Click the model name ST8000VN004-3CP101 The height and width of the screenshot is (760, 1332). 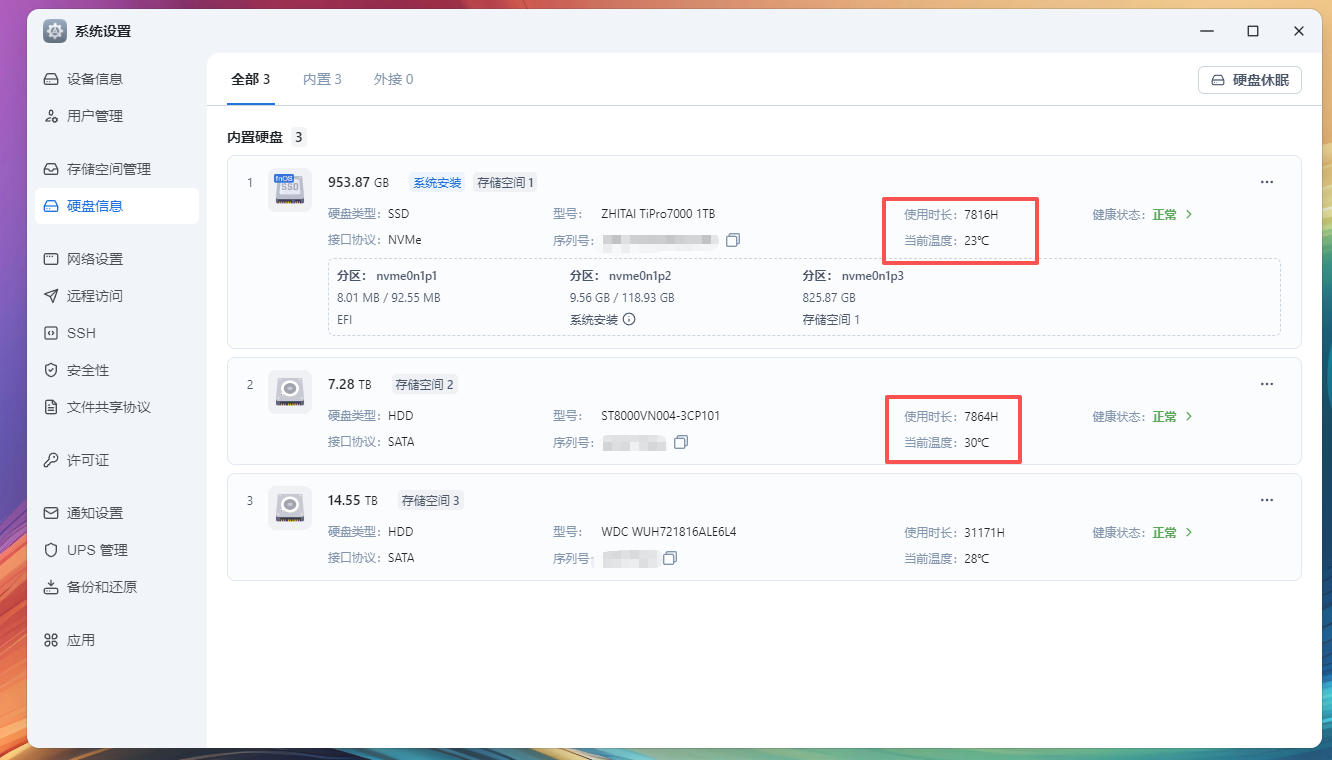661,416
